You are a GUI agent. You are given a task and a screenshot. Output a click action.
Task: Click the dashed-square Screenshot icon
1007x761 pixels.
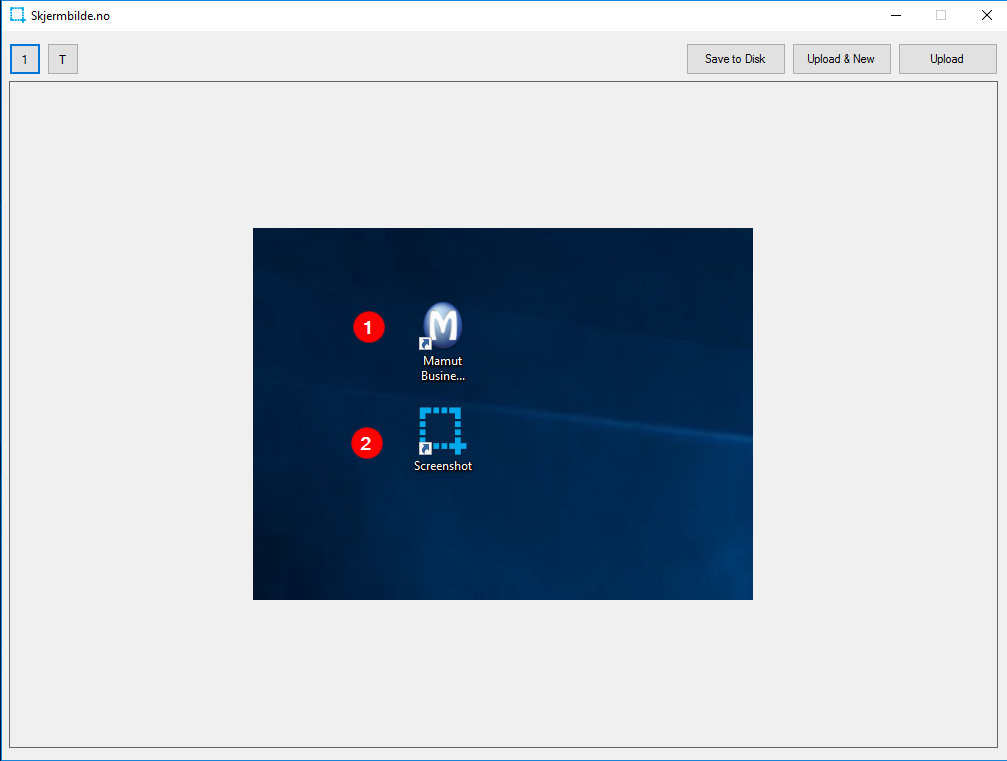[x=442, y=430]
